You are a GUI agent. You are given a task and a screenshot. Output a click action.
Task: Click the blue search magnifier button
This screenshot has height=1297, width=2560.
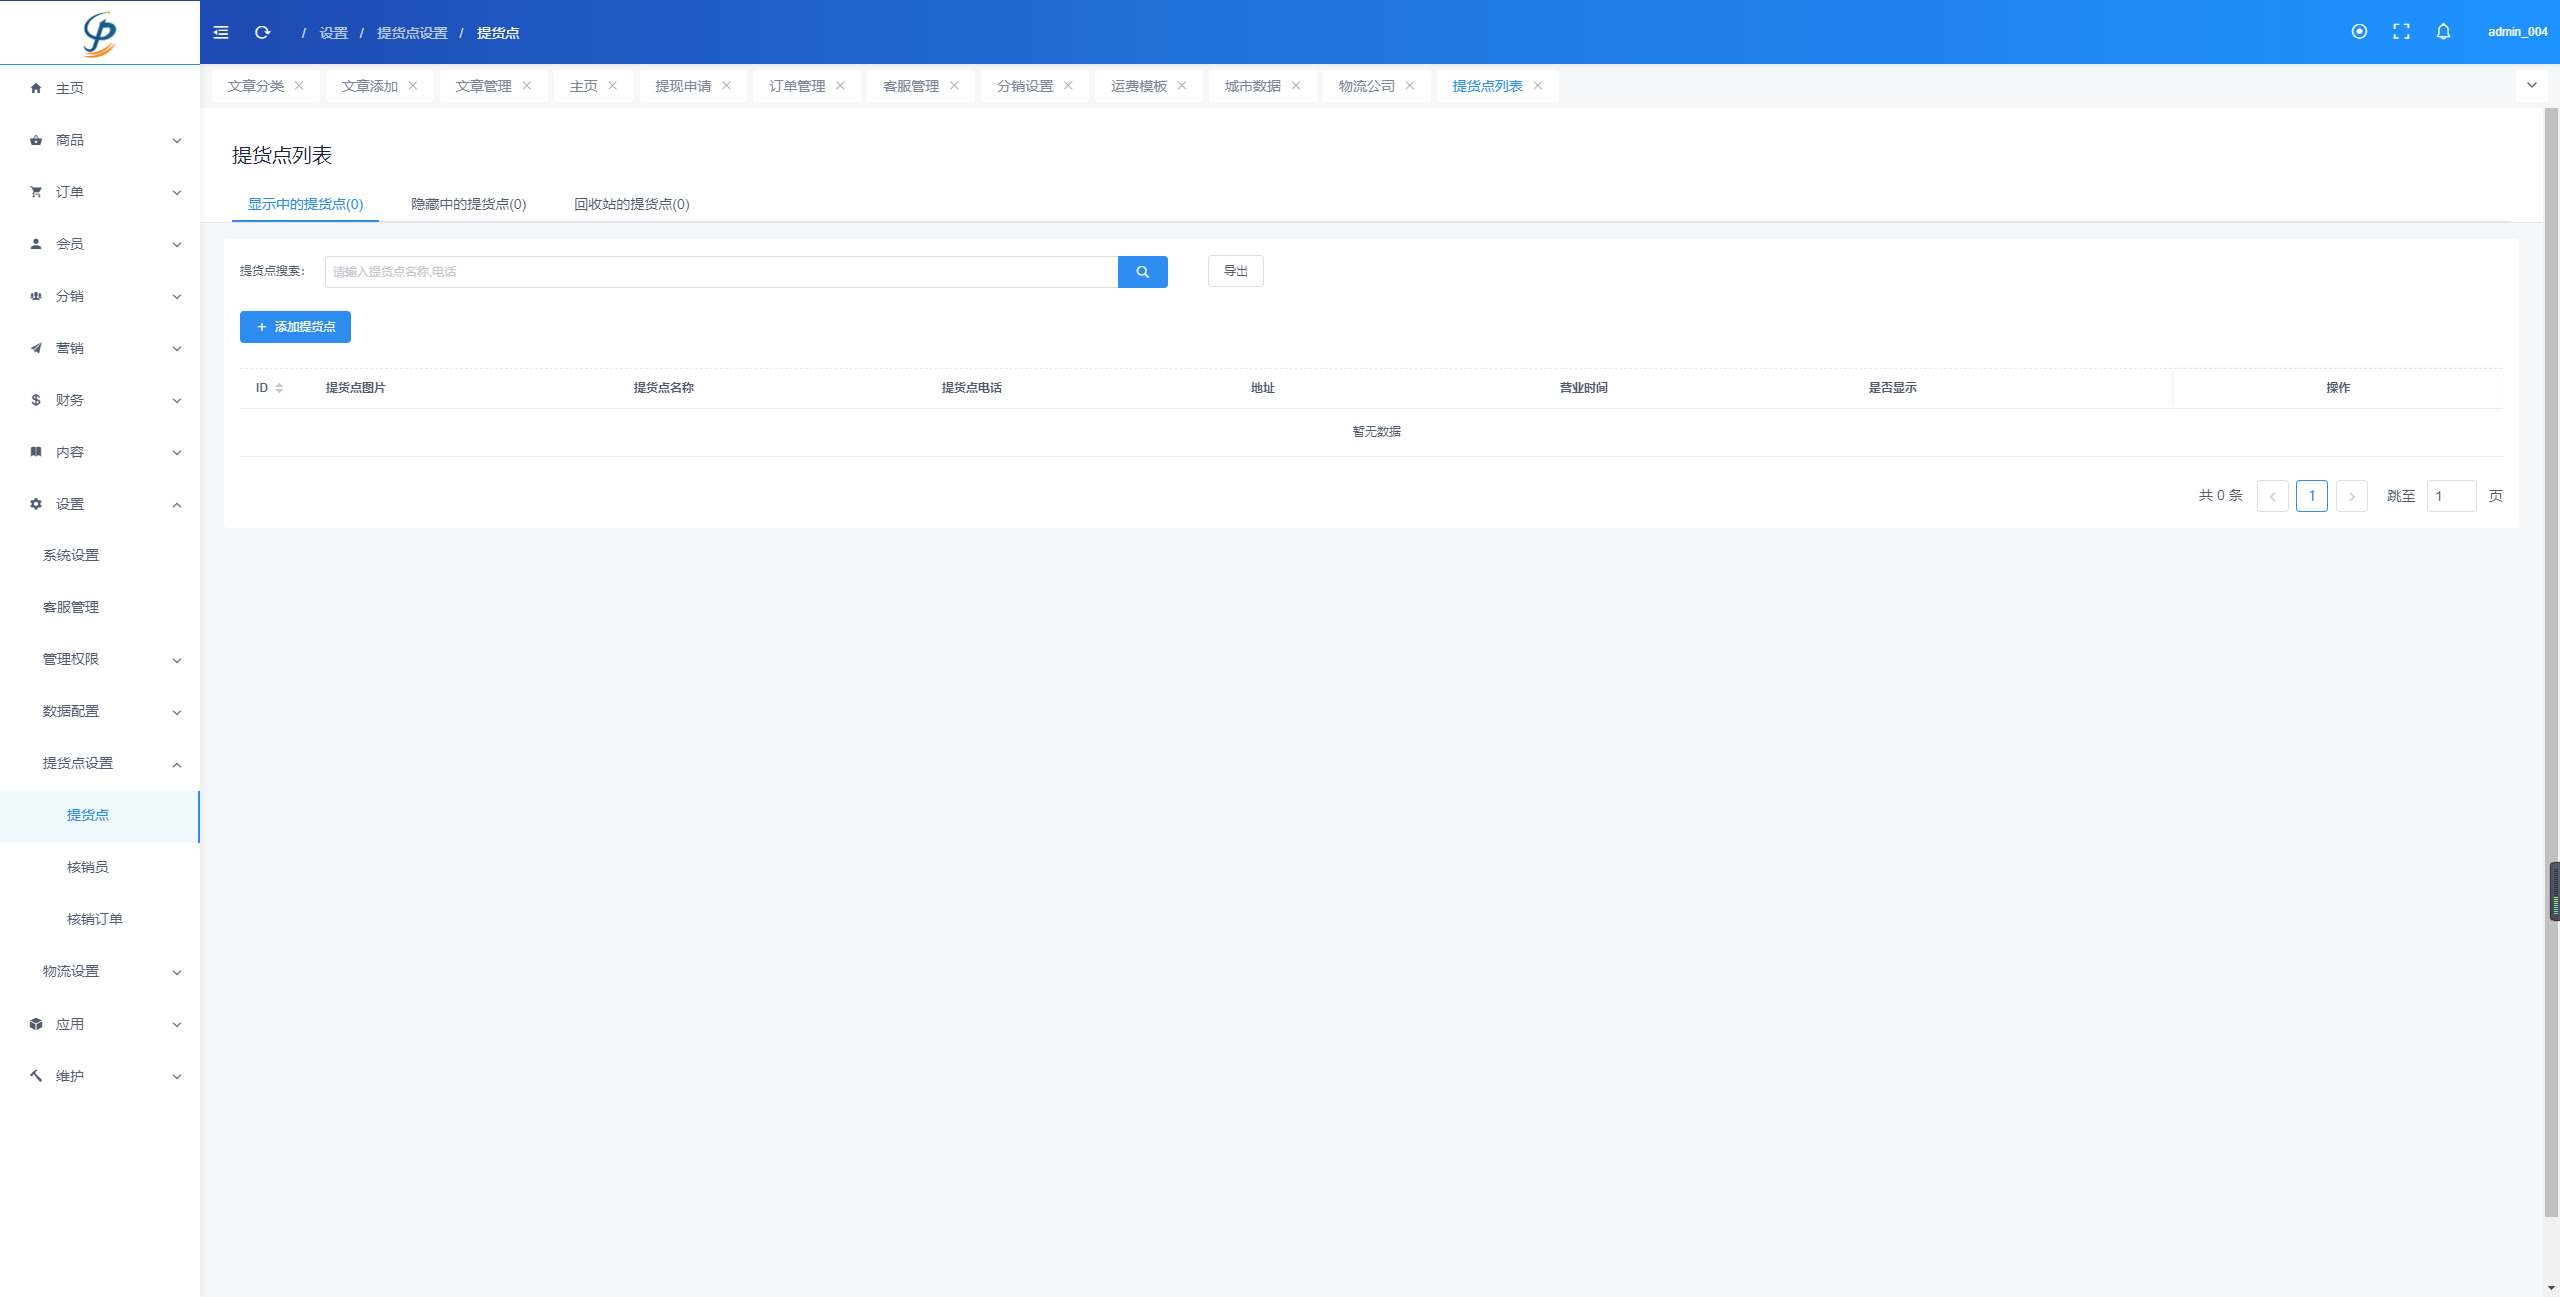coord(1142,272)
